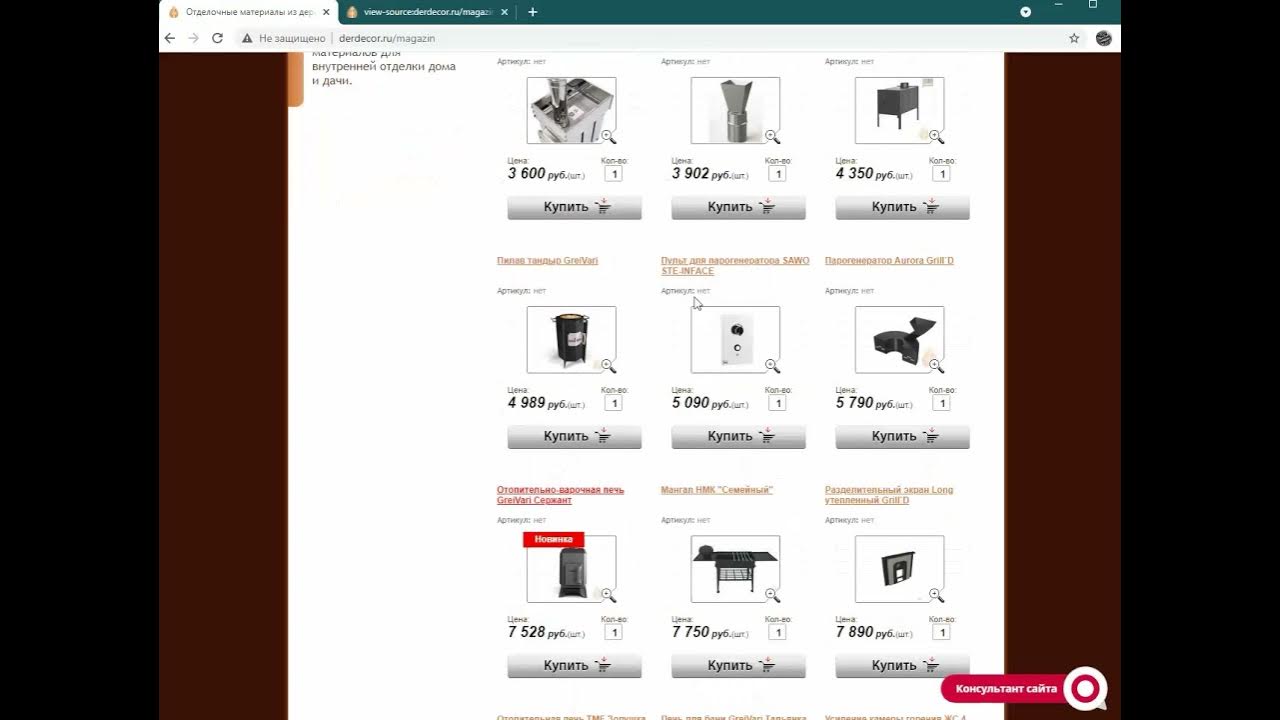Screen dimensions: 1280x720
Task: Edit quantity for Пилав тандыр GrelVari
Action: [613, 403]
